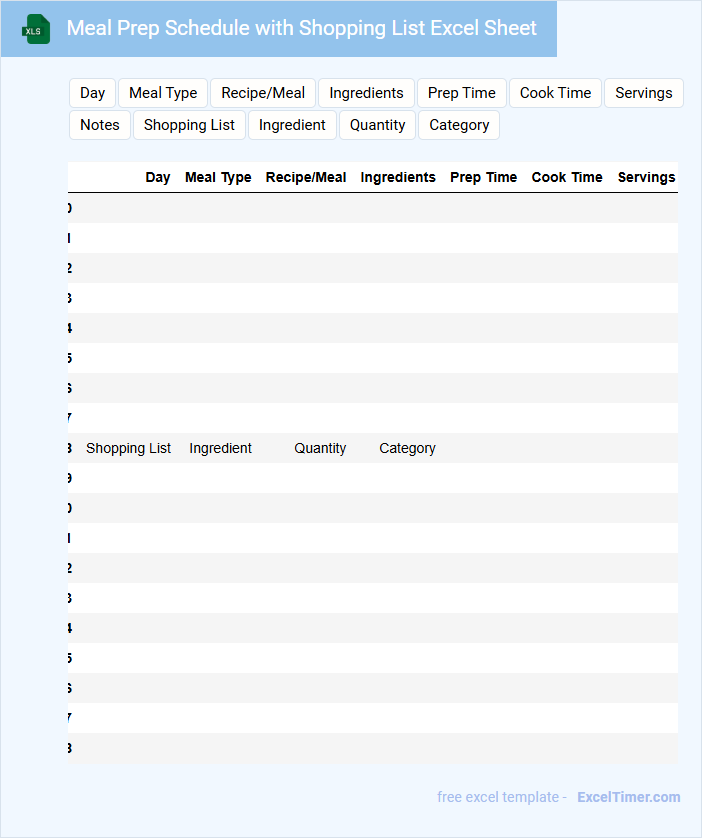Viewport: 702px width, 838px height.
Task: Choose the Ingredient tag button
Action: [x=292, y=125]
